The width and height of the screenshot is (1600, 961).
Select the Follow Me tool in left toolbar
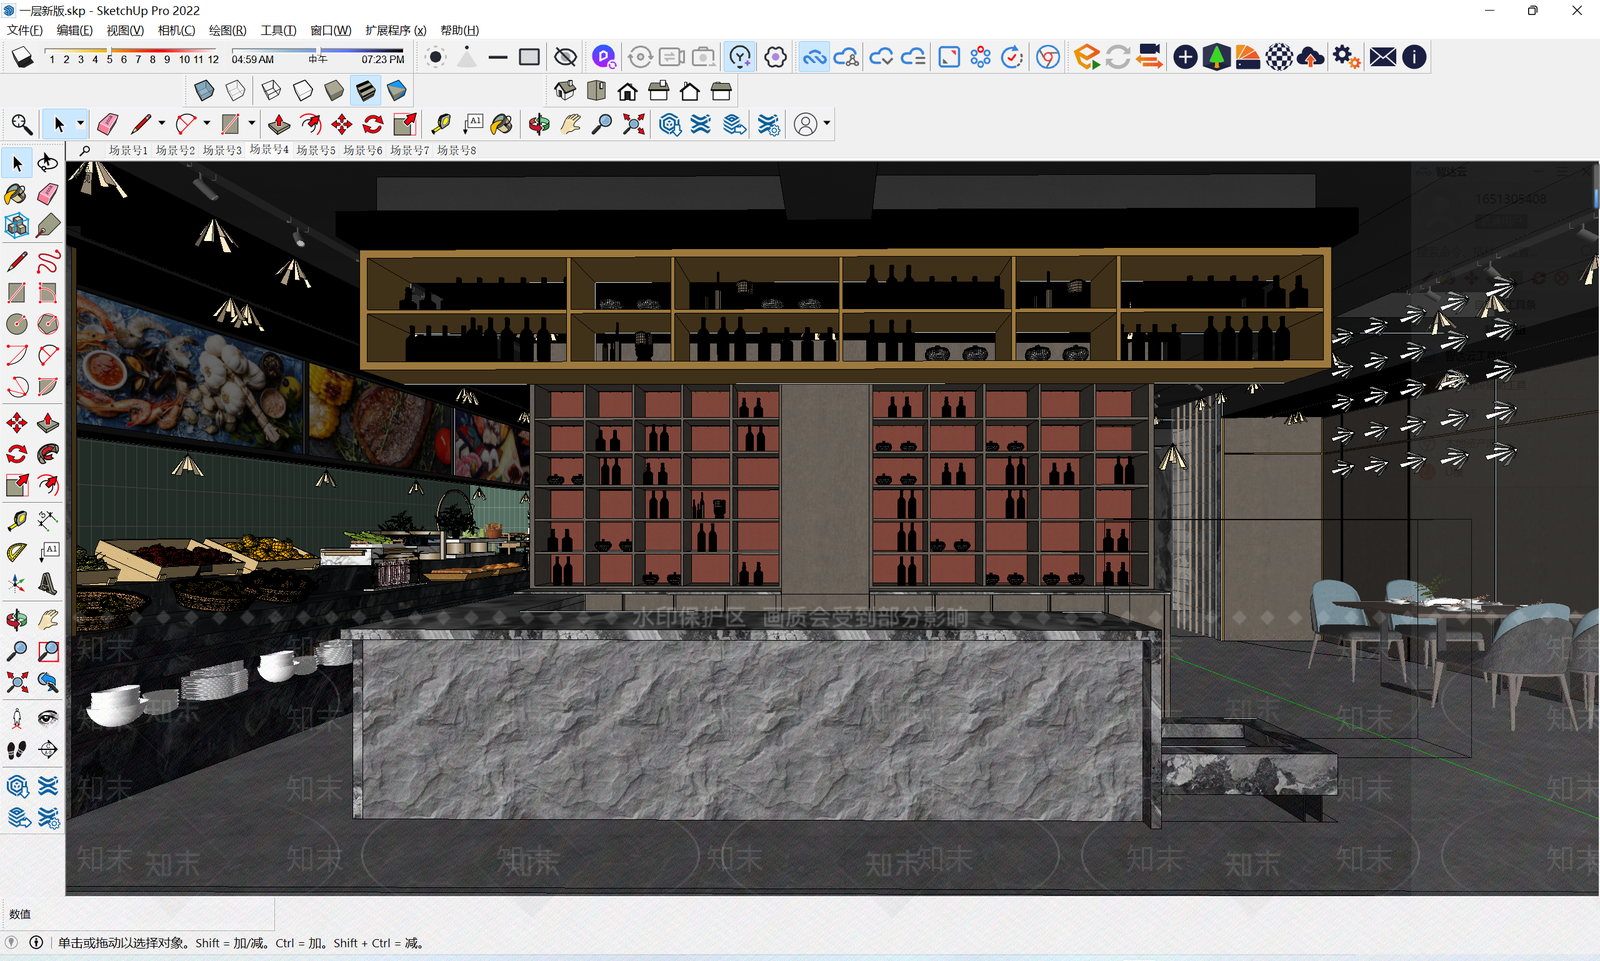click(48, 454)
